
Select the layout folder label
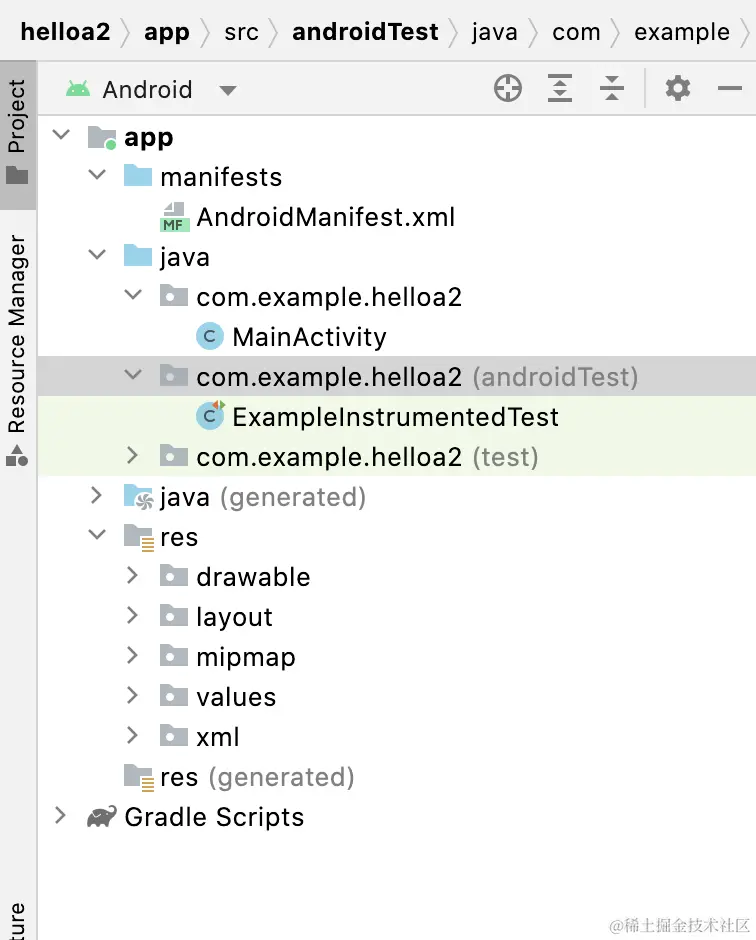(234, 617)
